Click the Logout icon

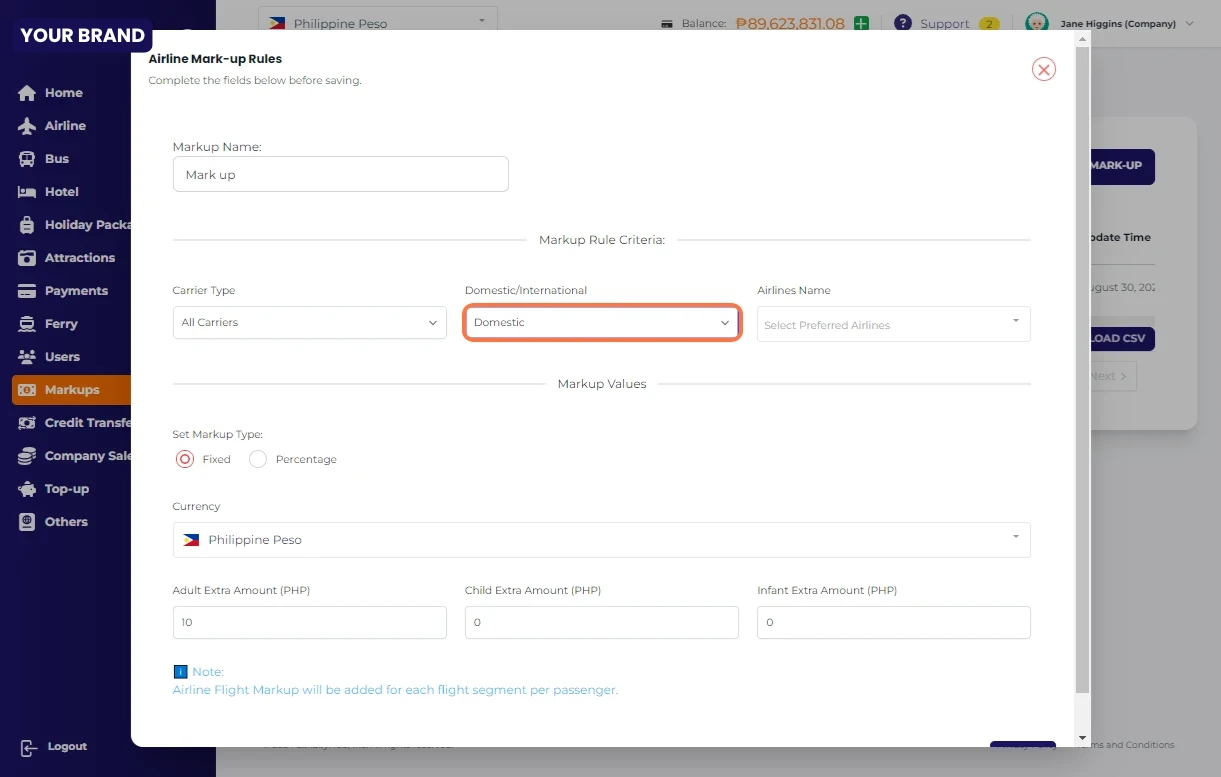click(28, 747)
